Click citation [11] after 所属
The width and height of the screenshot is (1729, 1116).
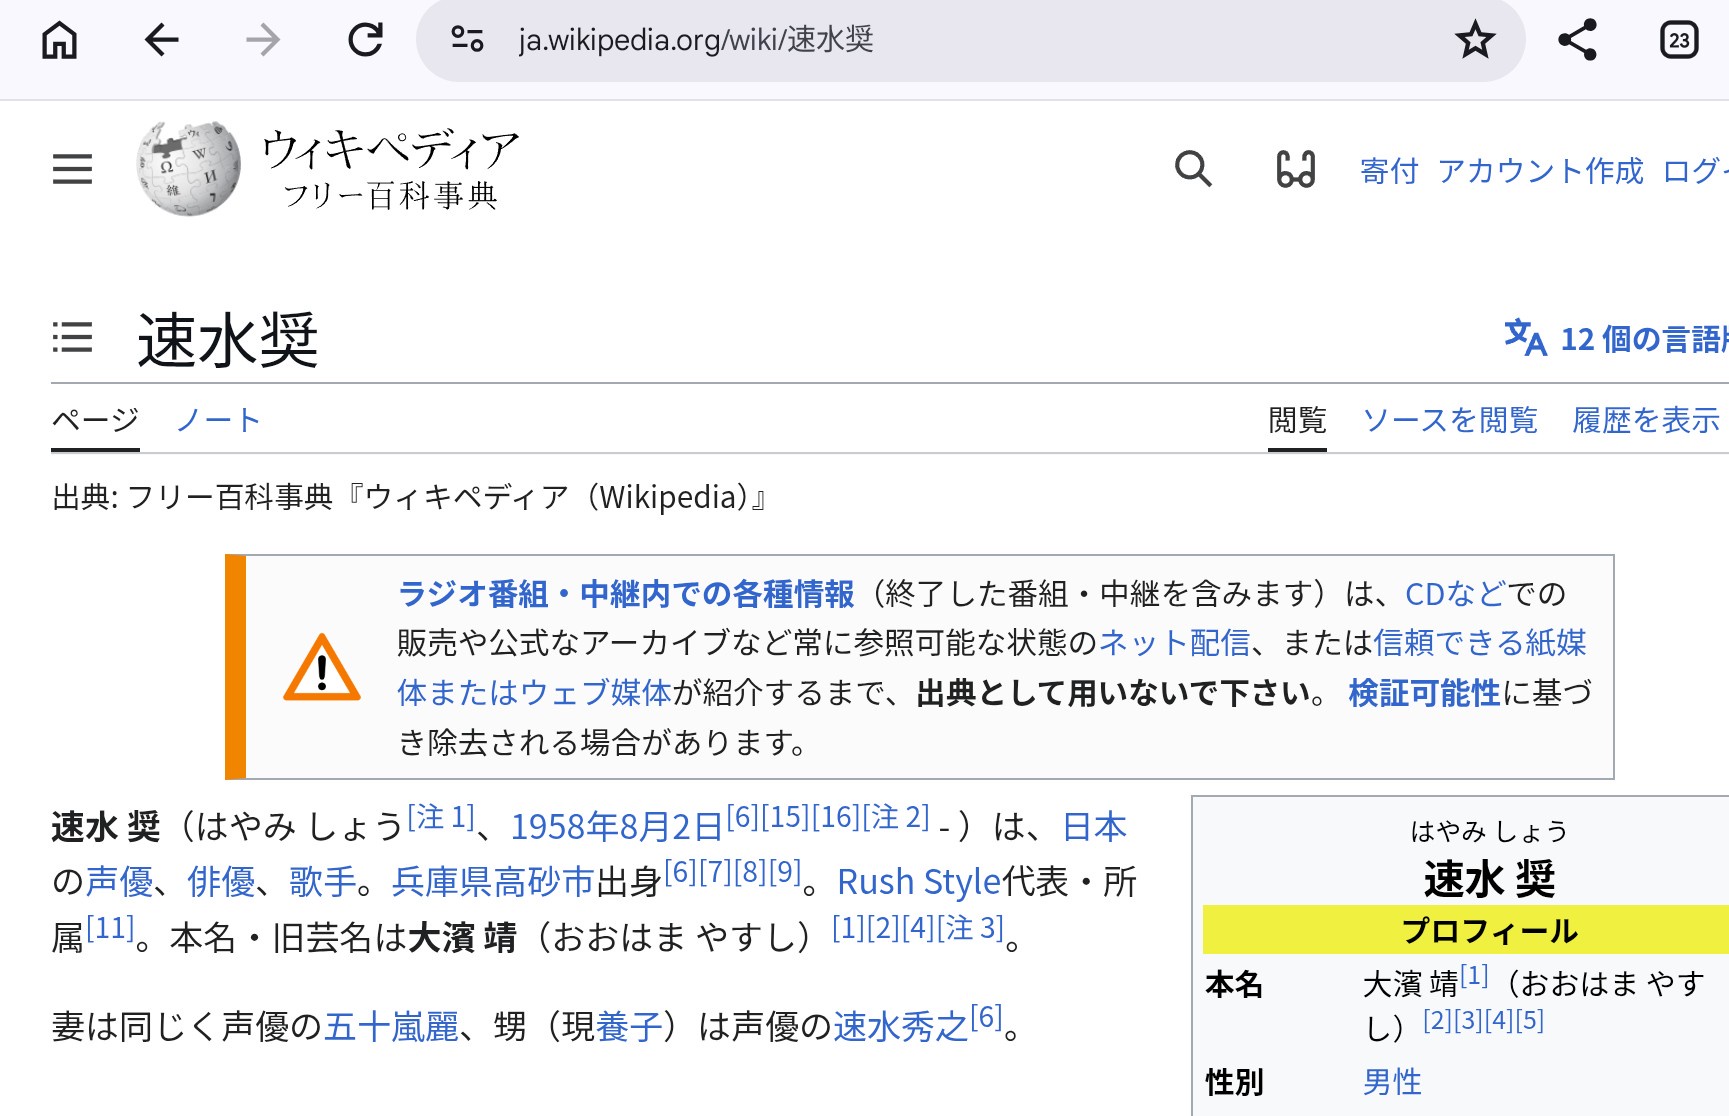[x=110, y=928]
